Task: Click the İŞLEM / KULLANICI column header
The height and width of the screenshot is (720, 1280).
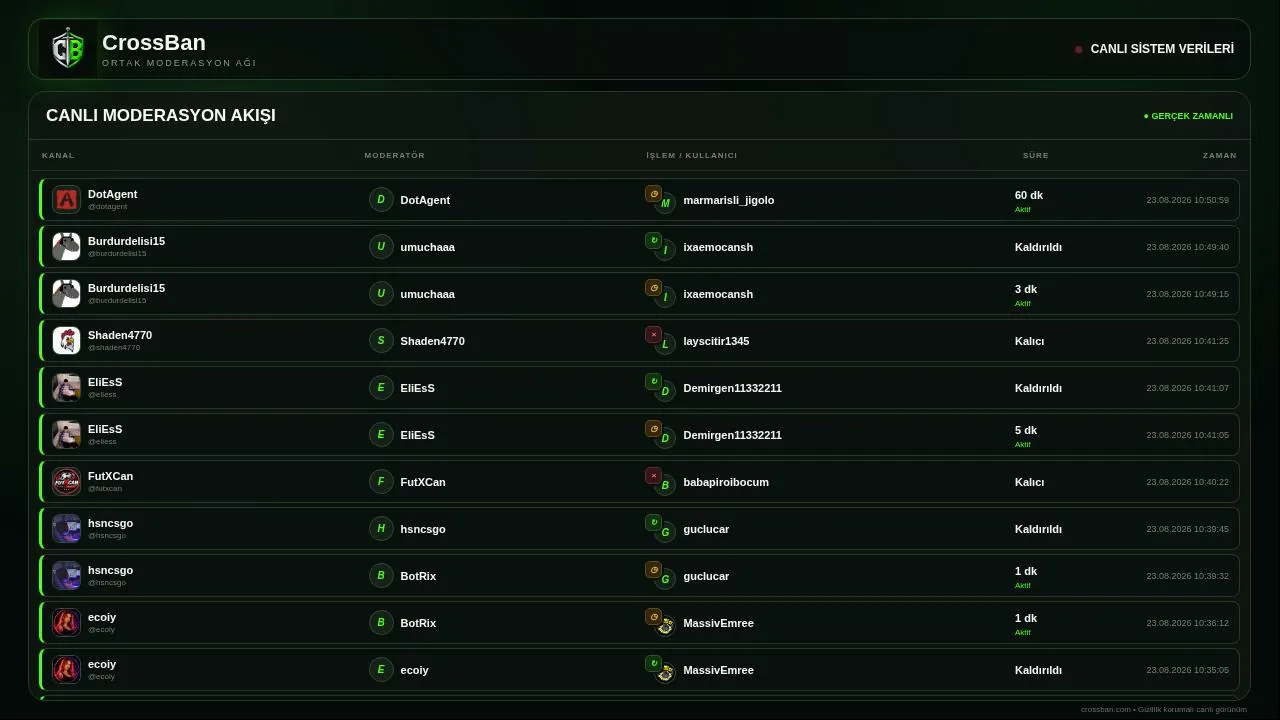Action: click(691, 155)
